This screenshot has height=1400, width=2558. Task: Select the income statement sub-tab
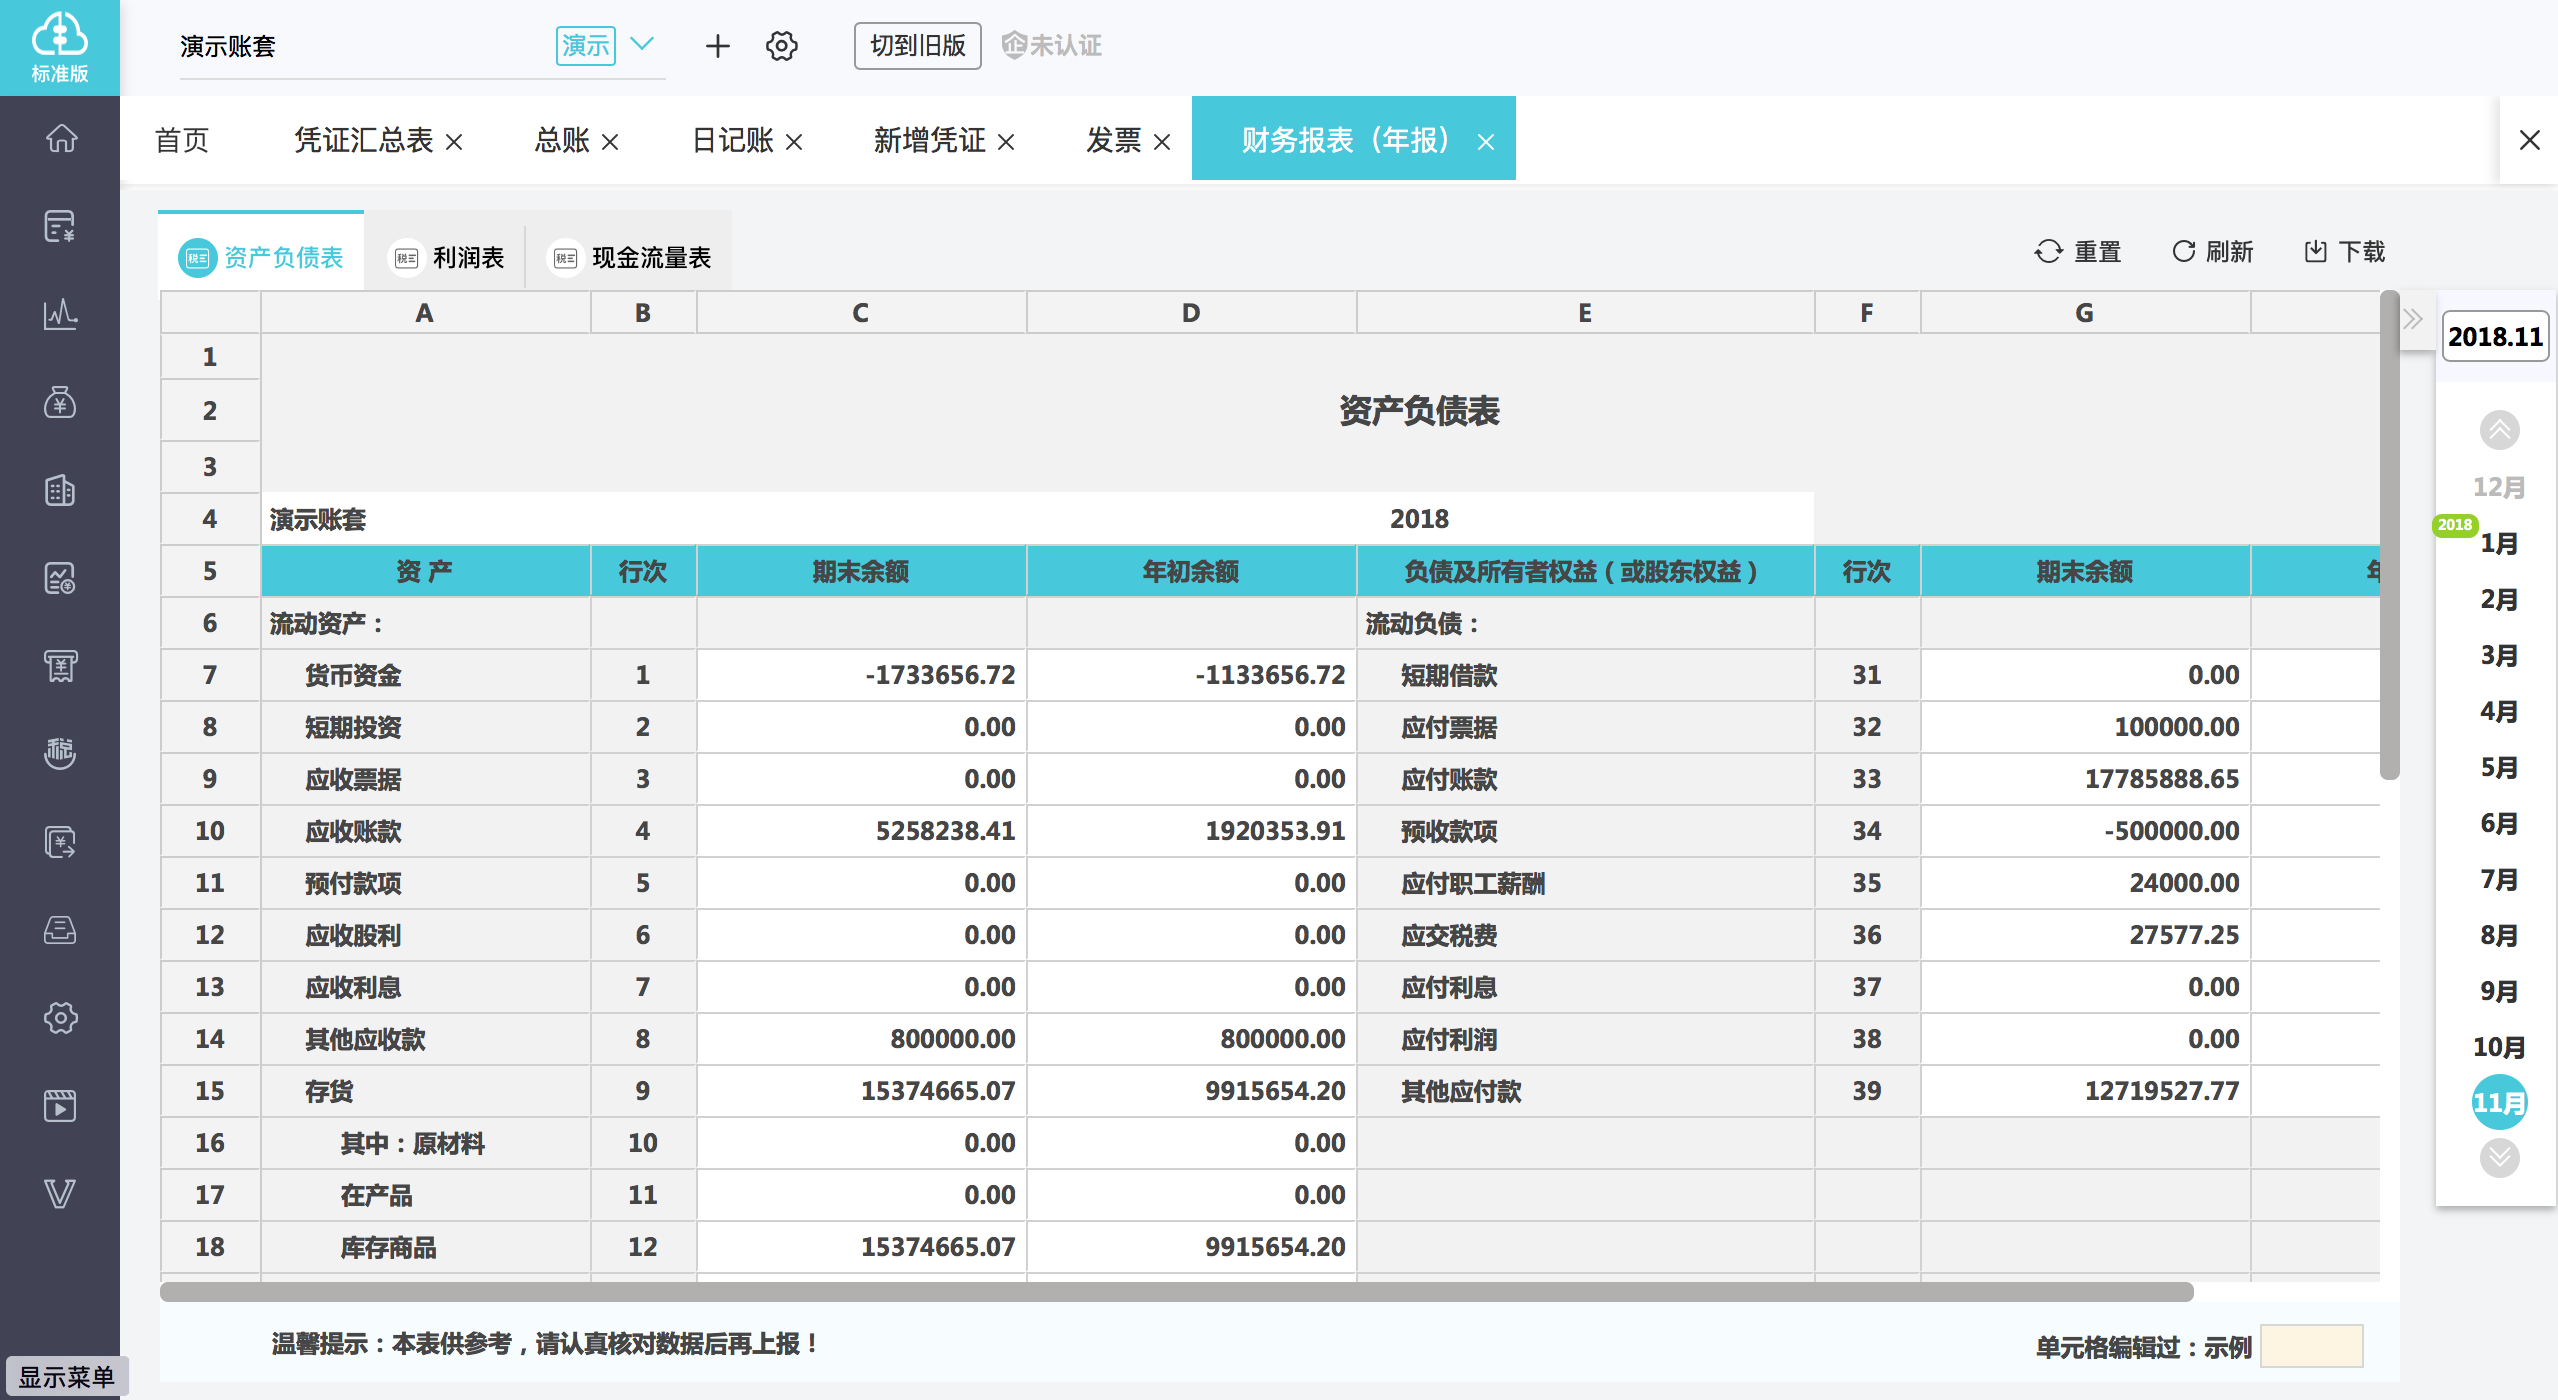tap(447, 257)
